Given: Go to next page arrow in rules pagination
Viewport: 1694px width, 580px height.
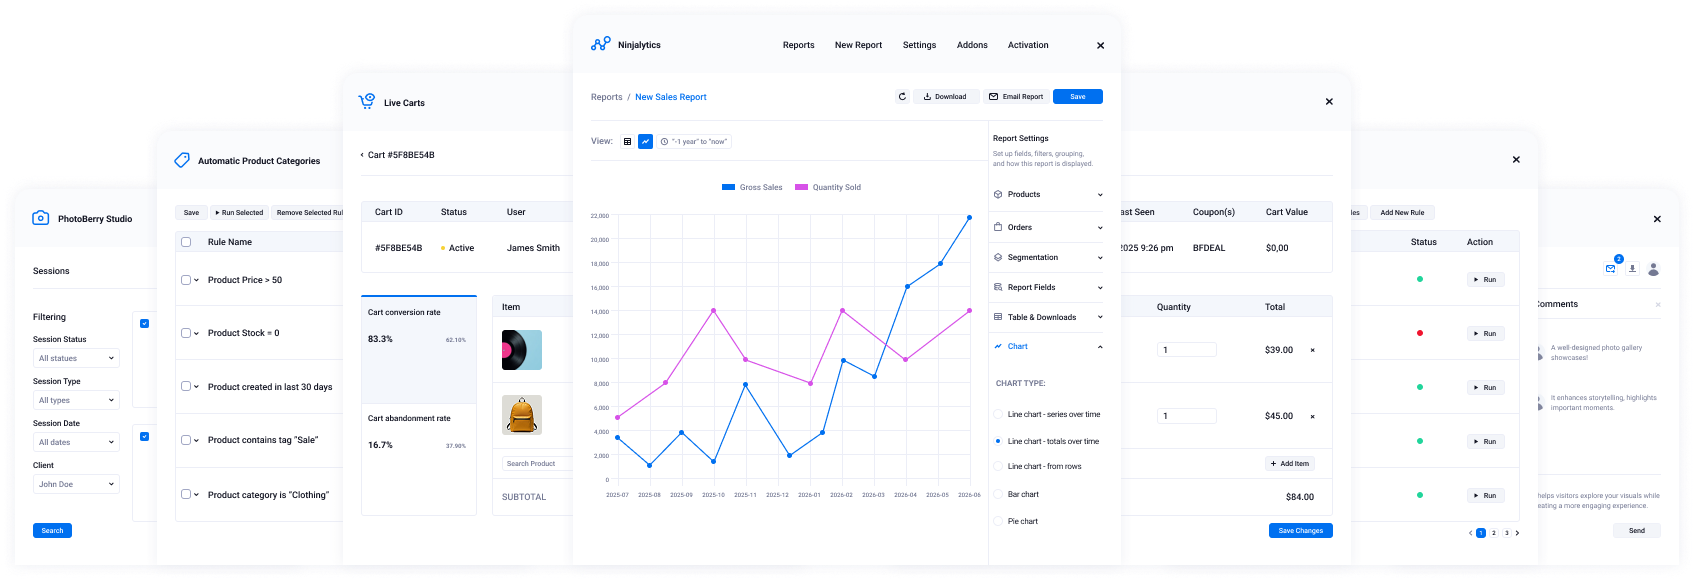Looking at the screenshot, I should click(1517, 533).
